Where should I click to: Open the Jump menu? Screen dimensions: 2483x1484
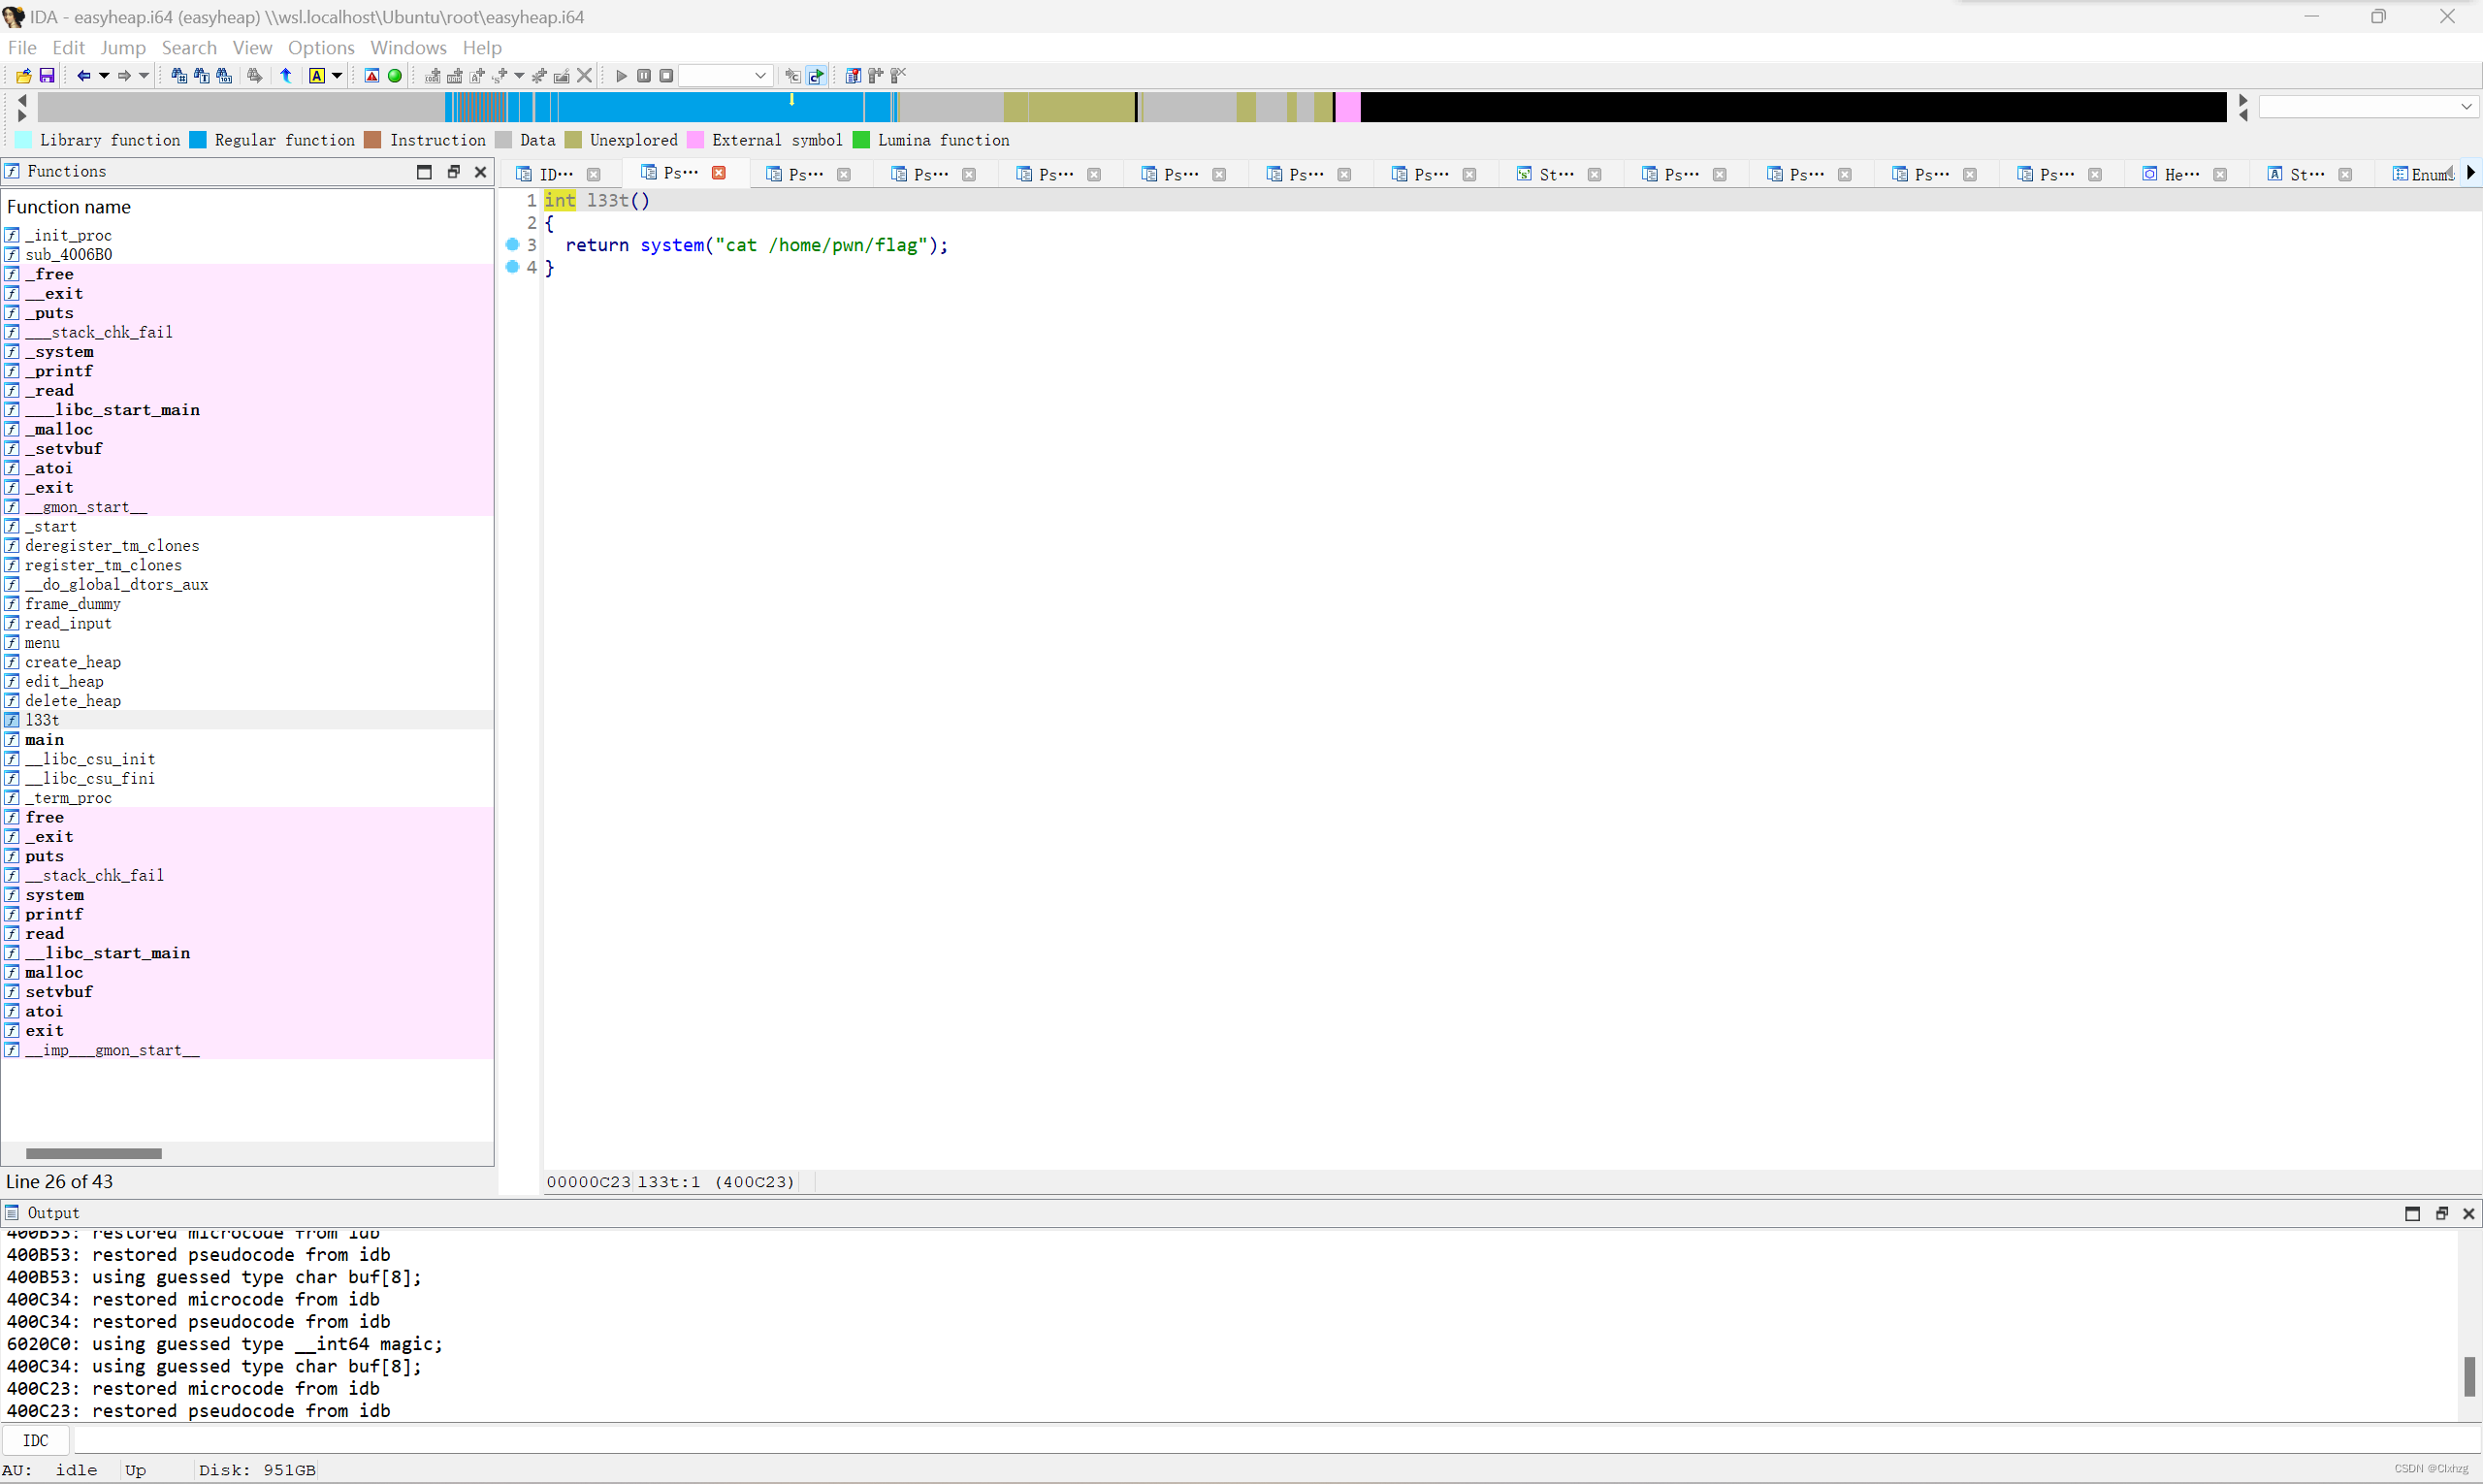[123, 48]
